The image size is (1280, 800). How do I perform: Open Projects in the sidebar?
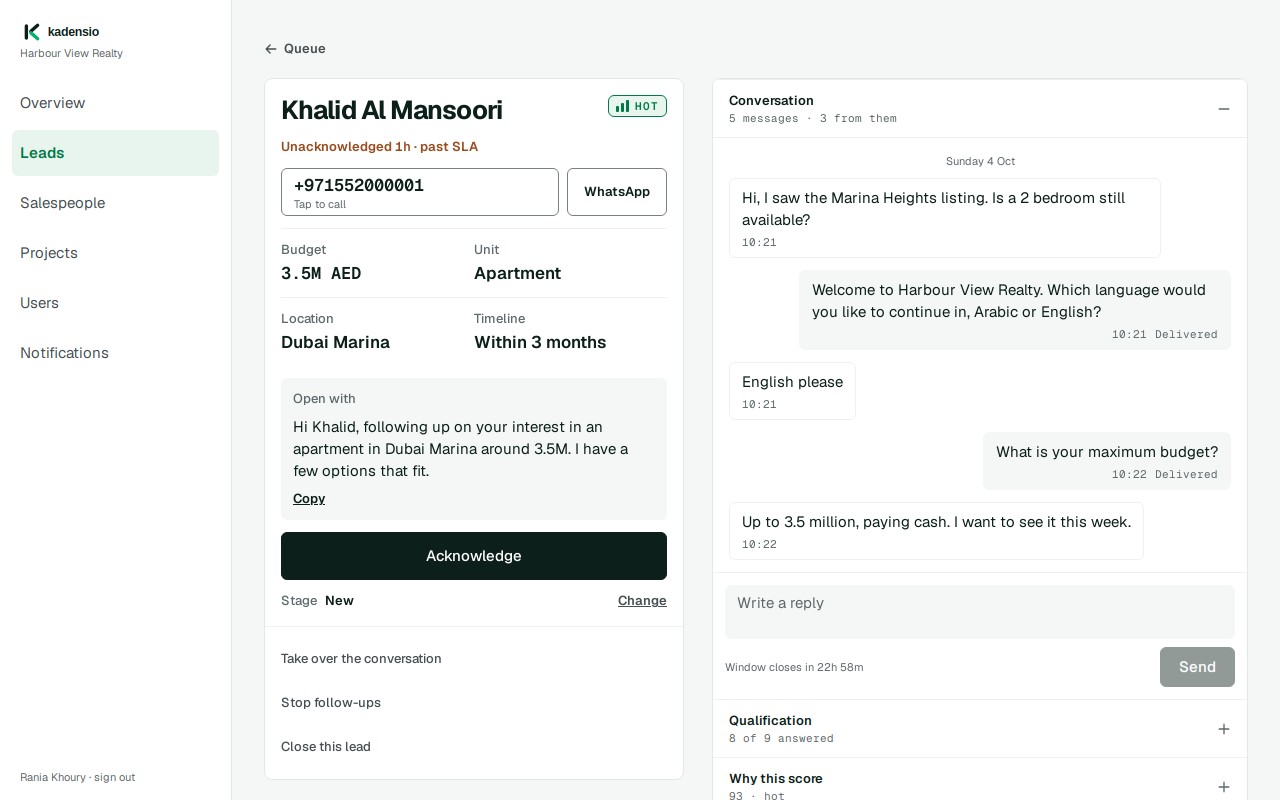pos(115,253)
